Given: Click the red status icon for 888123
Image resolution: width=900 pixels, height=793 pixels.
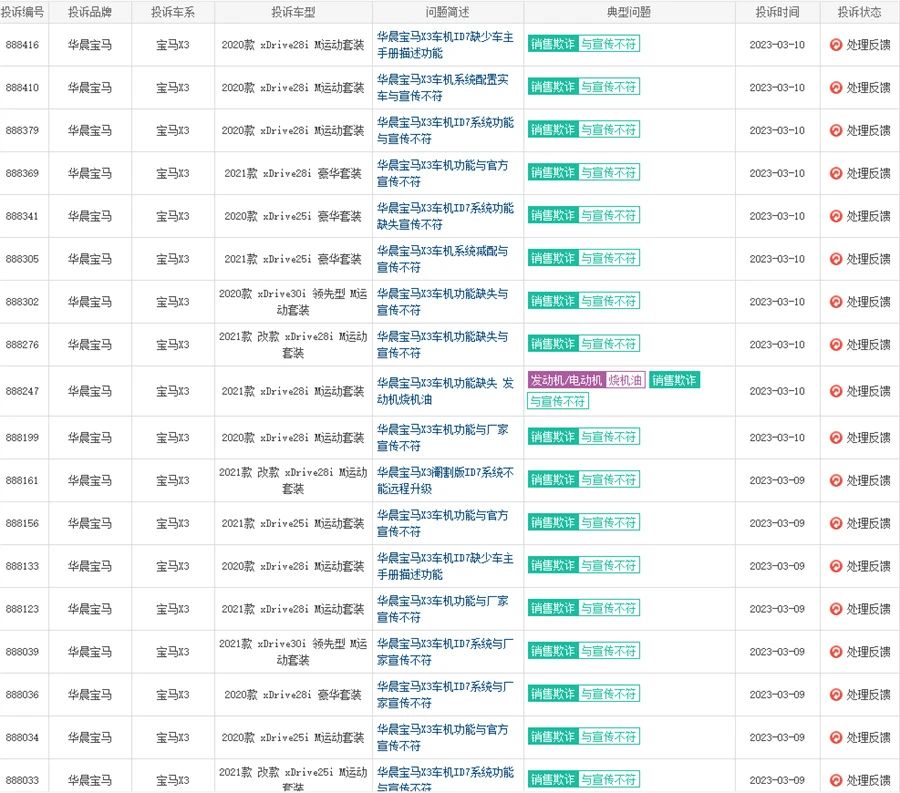Looking at the screenshot, I should point(836,609).
